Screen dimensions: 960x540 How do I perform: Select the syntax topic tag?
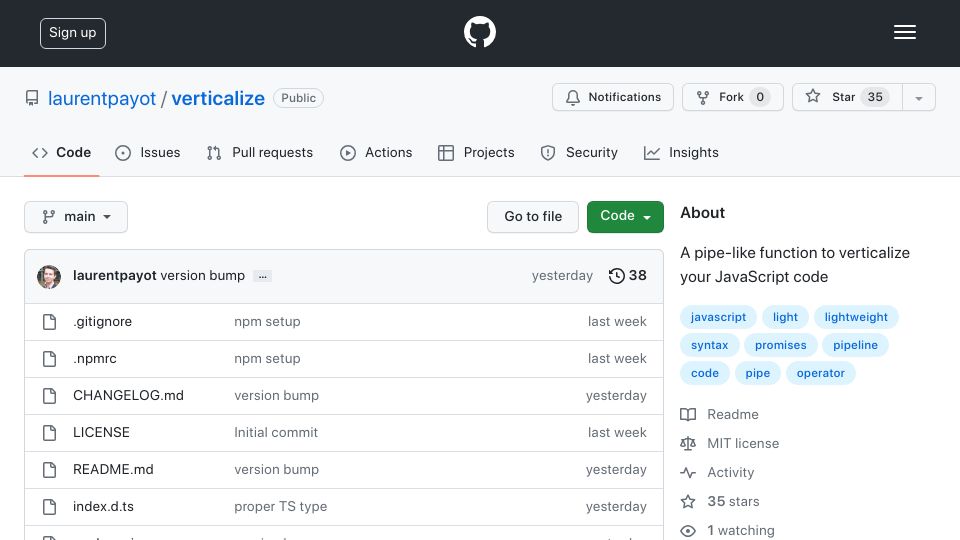pyautogui.click(x=710, y=345)
